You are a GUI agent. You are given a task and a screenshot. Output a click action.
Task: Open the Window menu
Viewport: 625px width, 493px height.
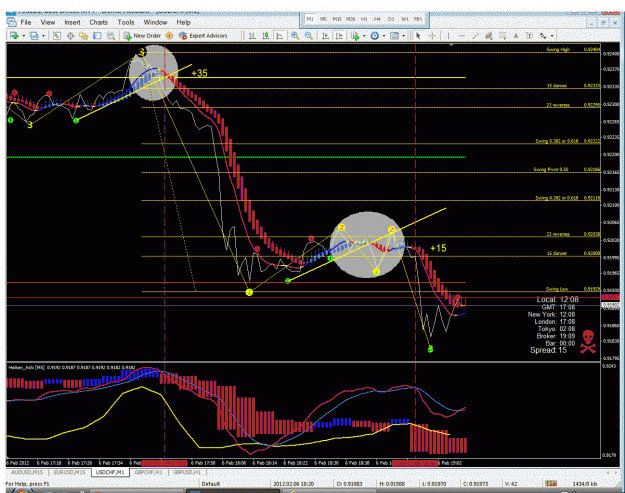pos(155,22)
